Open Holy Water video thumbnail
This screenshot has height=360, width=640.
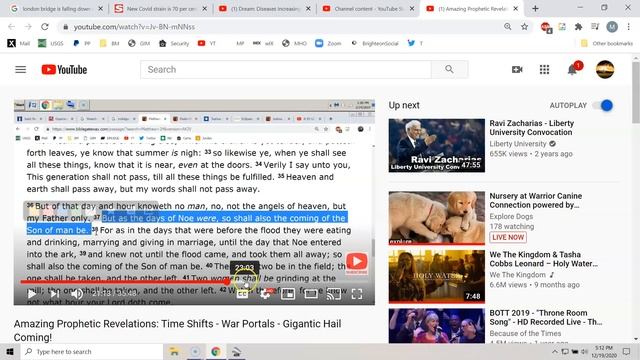[436, 276]
